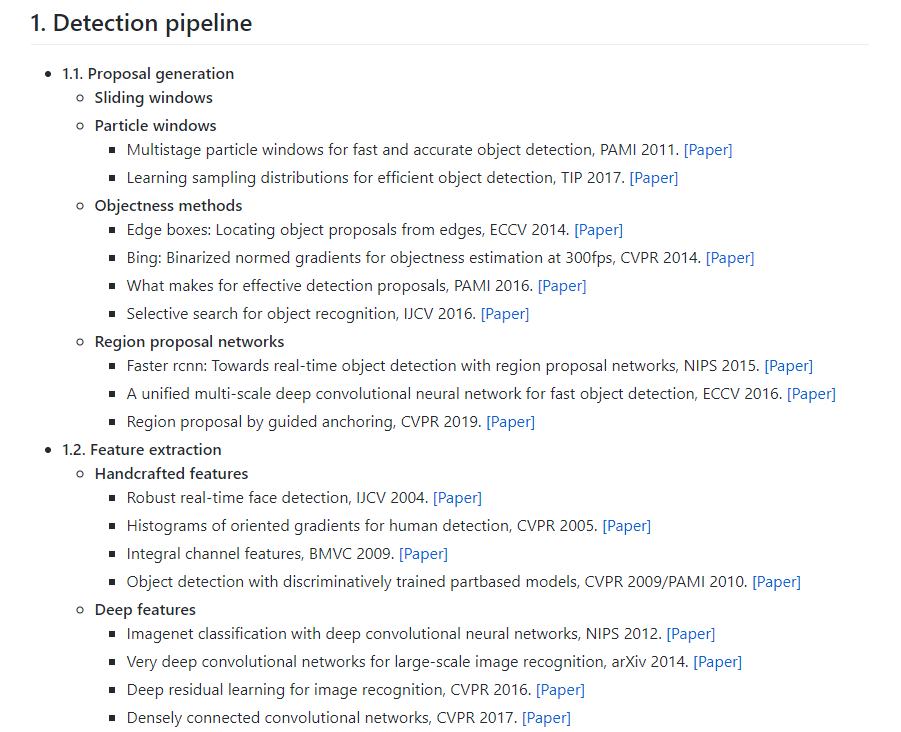Image resolution: width=901 pixels, height=732 pixels.
Task: Open the Histograms of oriented gradients paper
Action: (x=627, y=526)
